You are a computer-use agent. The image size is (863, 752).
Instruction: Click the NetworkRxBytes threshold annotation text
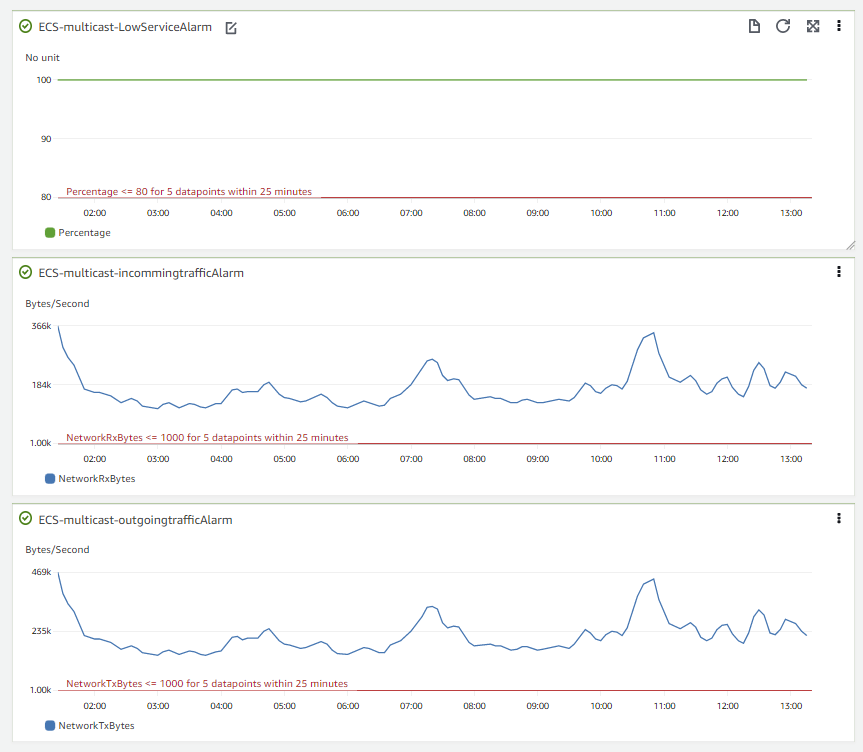(207, 437)
